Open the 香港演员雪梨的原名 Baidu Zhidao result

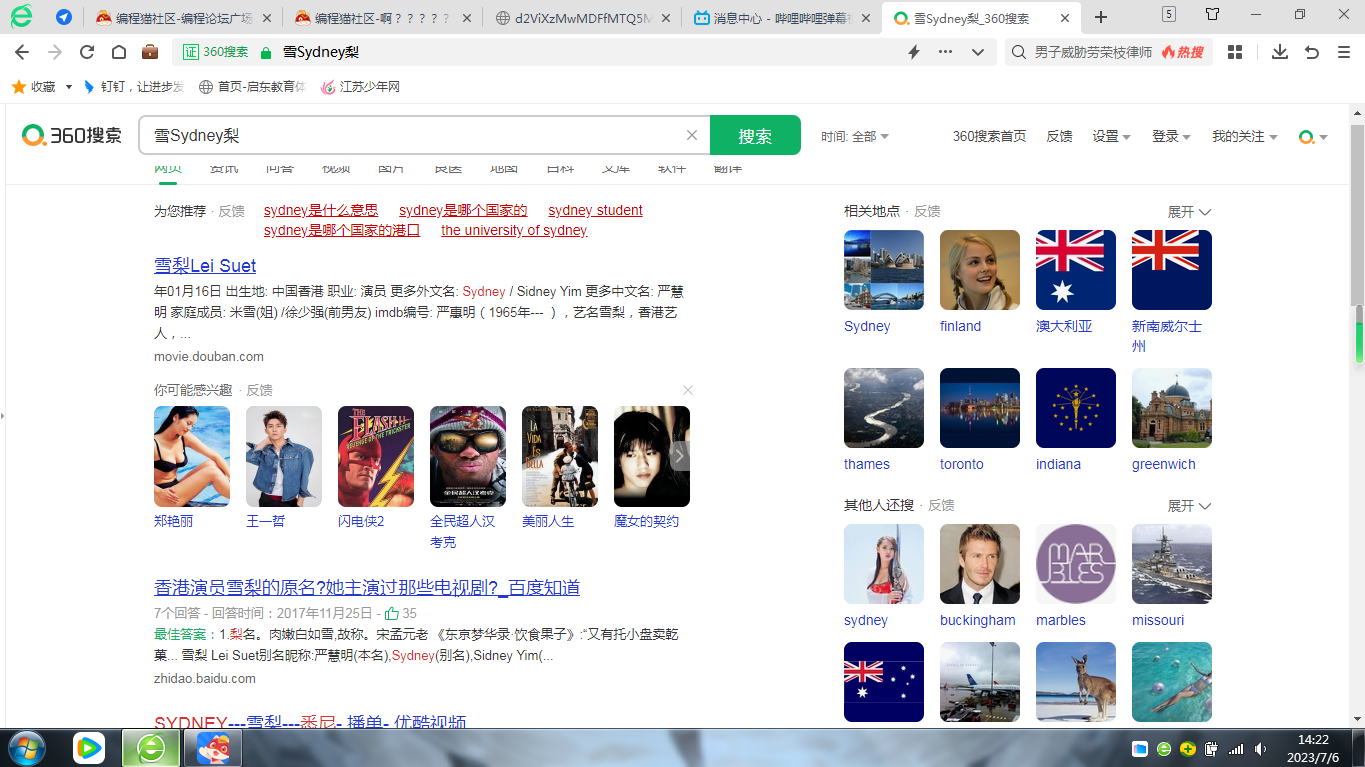pos(367,588)
